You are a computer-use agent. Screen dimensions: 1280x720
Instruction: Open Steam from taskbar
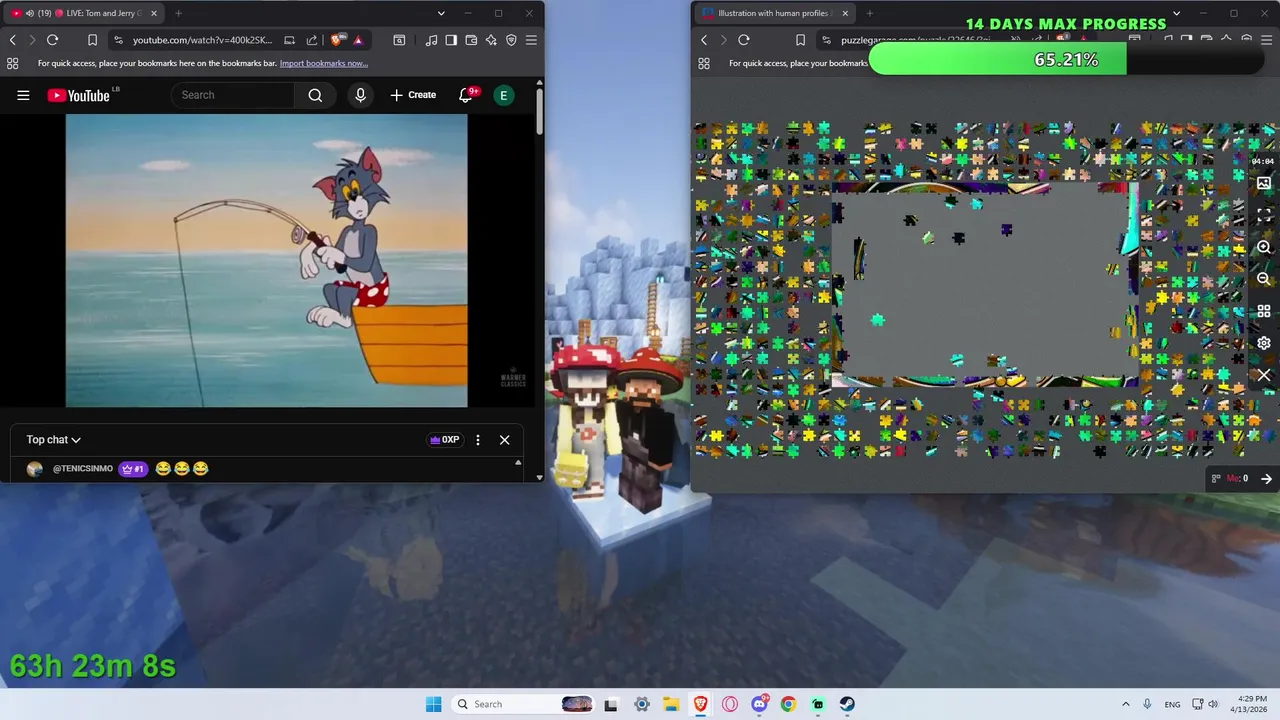[x=847, y=704]
